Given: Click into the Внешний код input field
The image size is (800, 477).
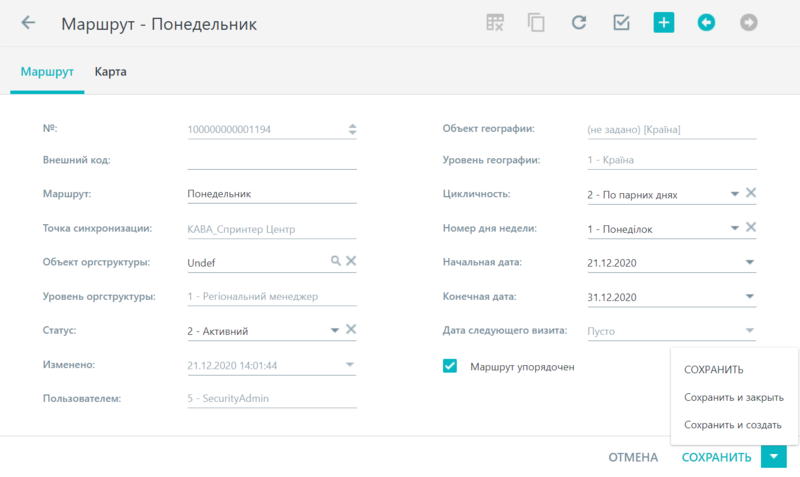Looking at the screenshot, I should 272,160.
